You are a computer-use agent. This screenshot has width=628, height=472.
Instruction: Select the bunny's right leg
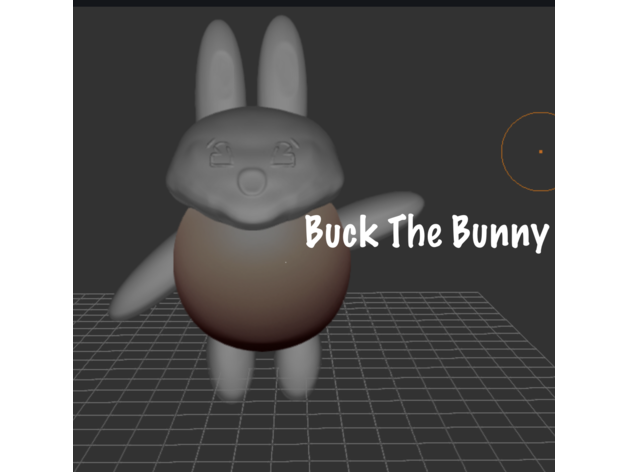(x=296, y=368)
